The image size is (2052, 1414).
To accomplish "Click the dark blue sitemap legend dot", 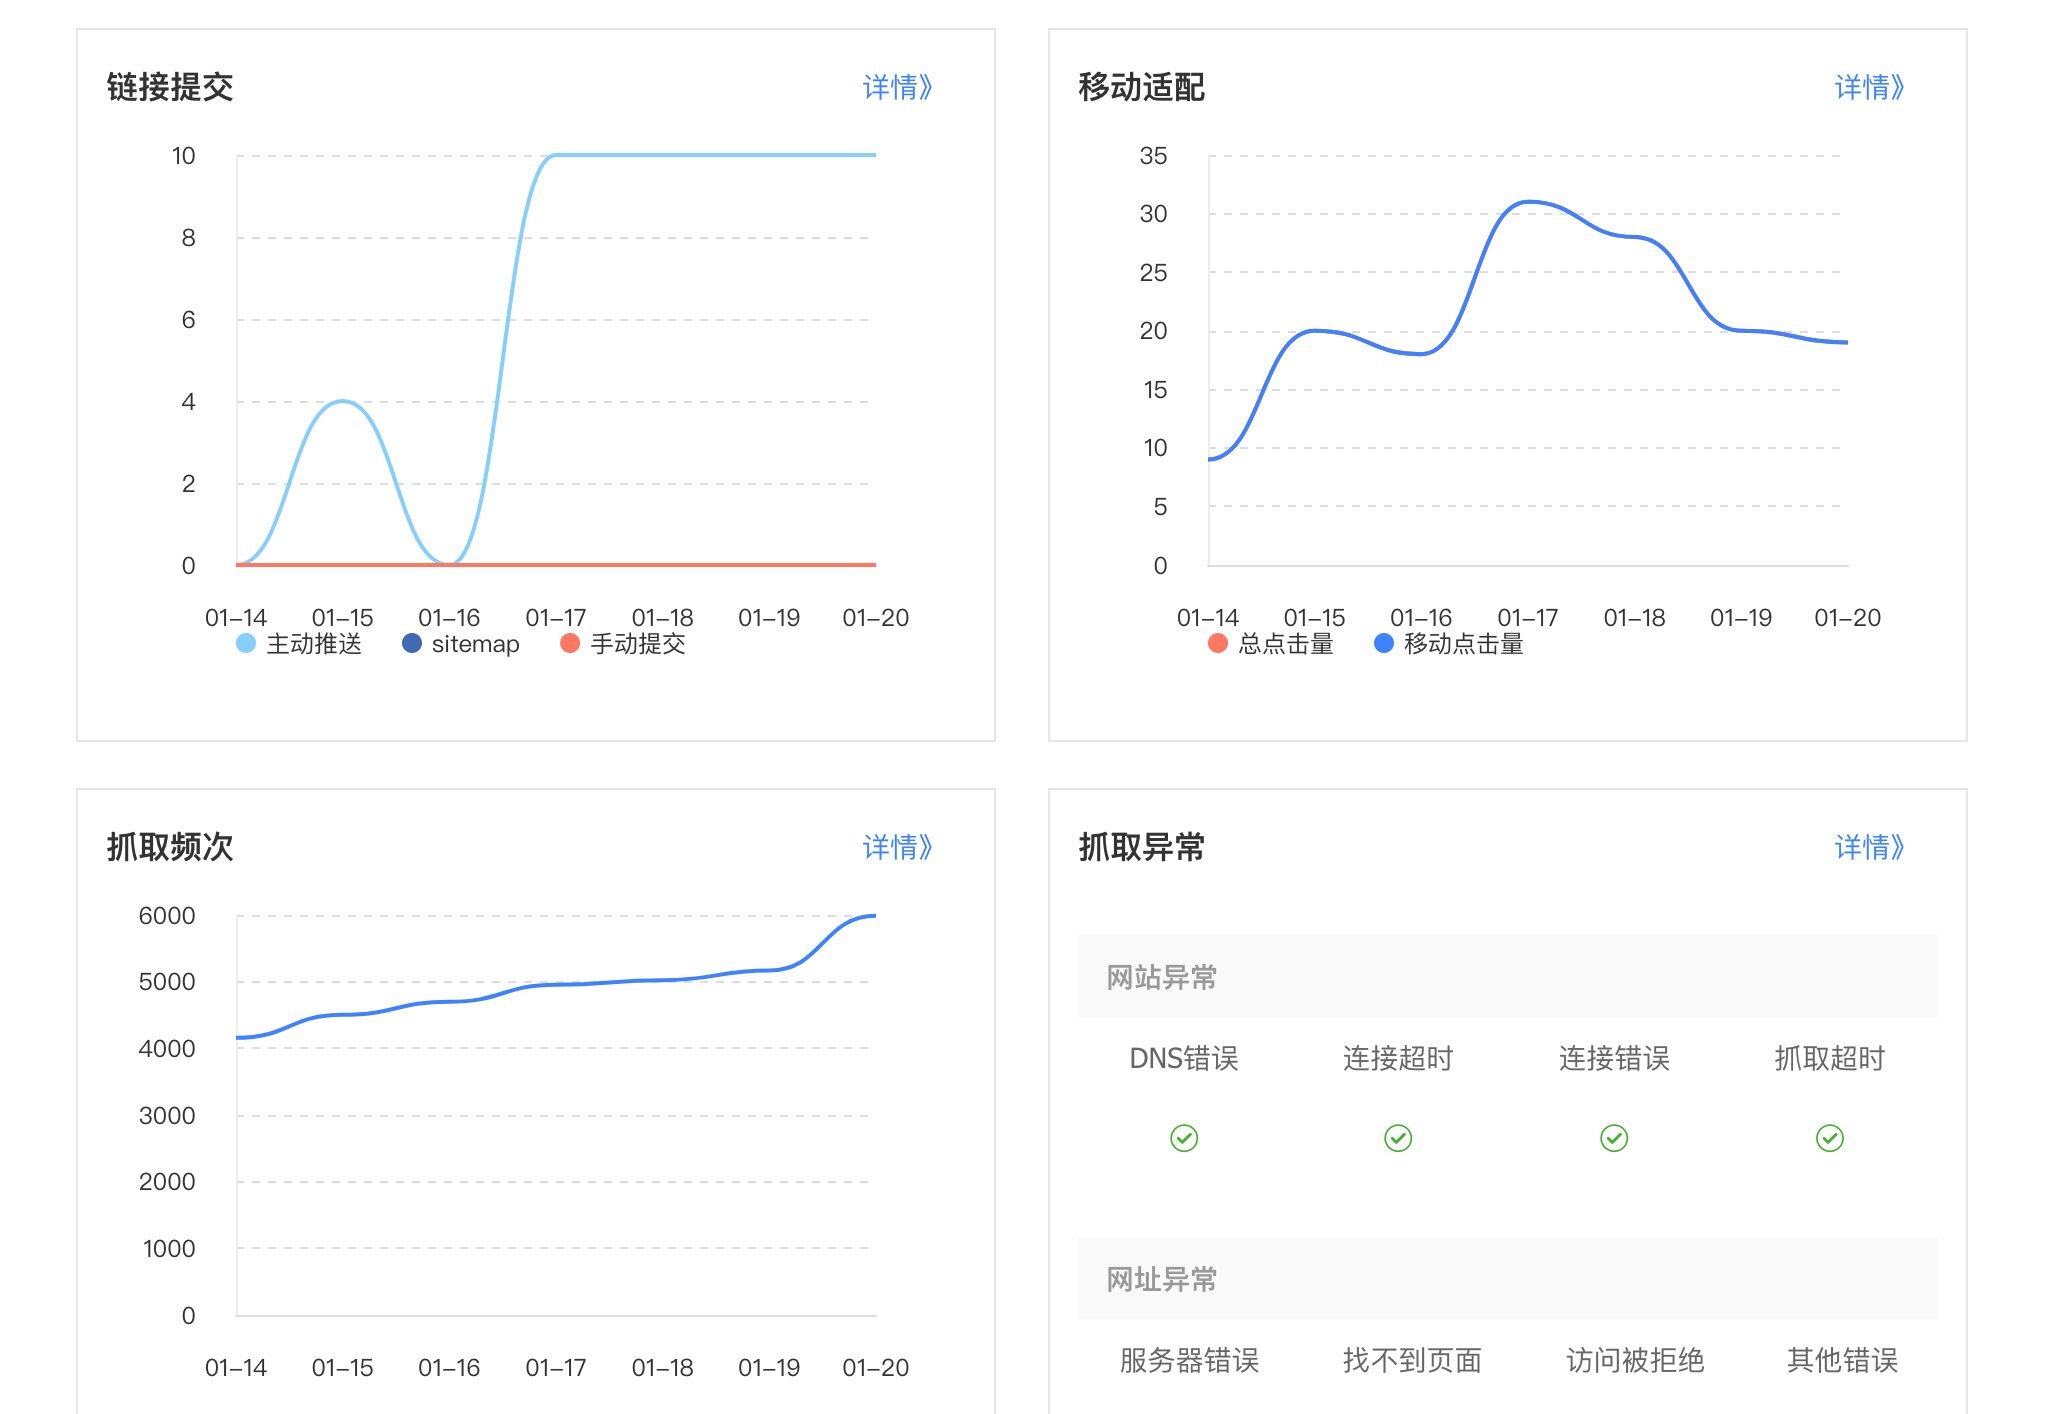I will point(413,645).
